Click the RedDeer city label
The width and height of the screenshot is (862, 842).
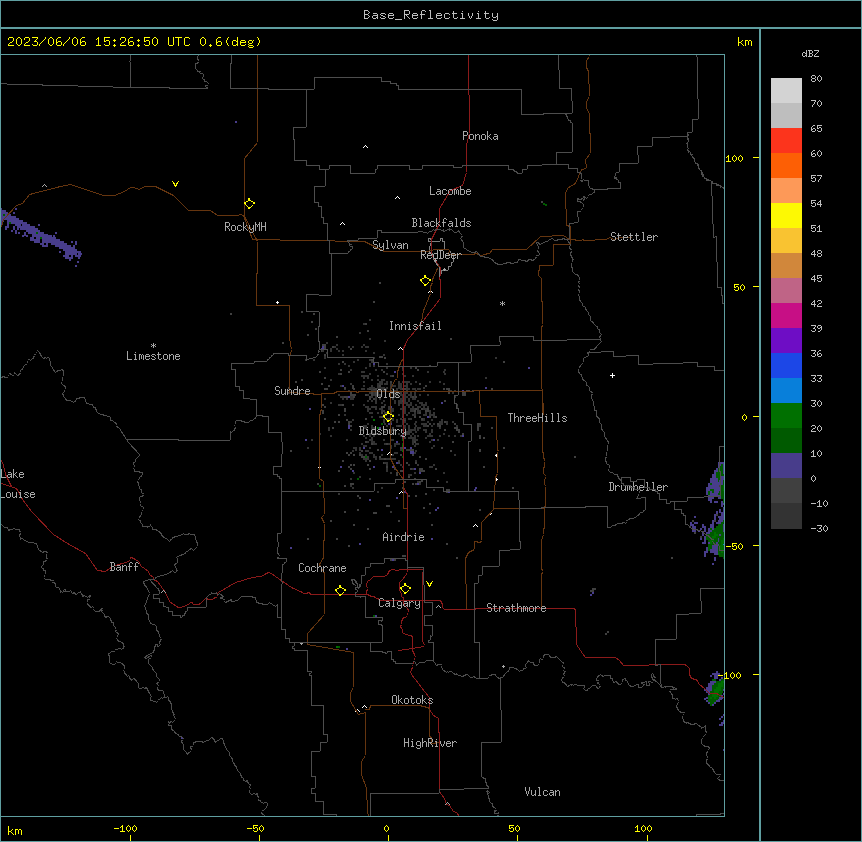tap(440, 255)
